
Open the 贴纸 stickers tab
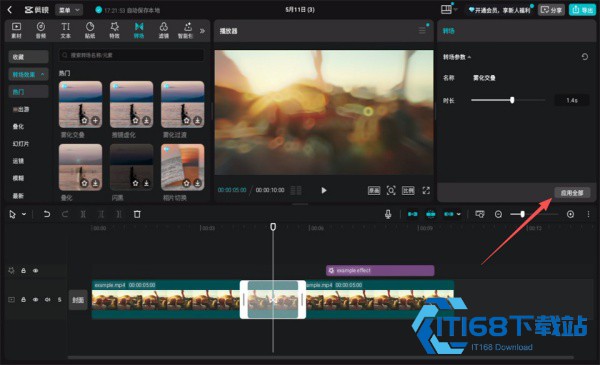[x=90, y=30]
